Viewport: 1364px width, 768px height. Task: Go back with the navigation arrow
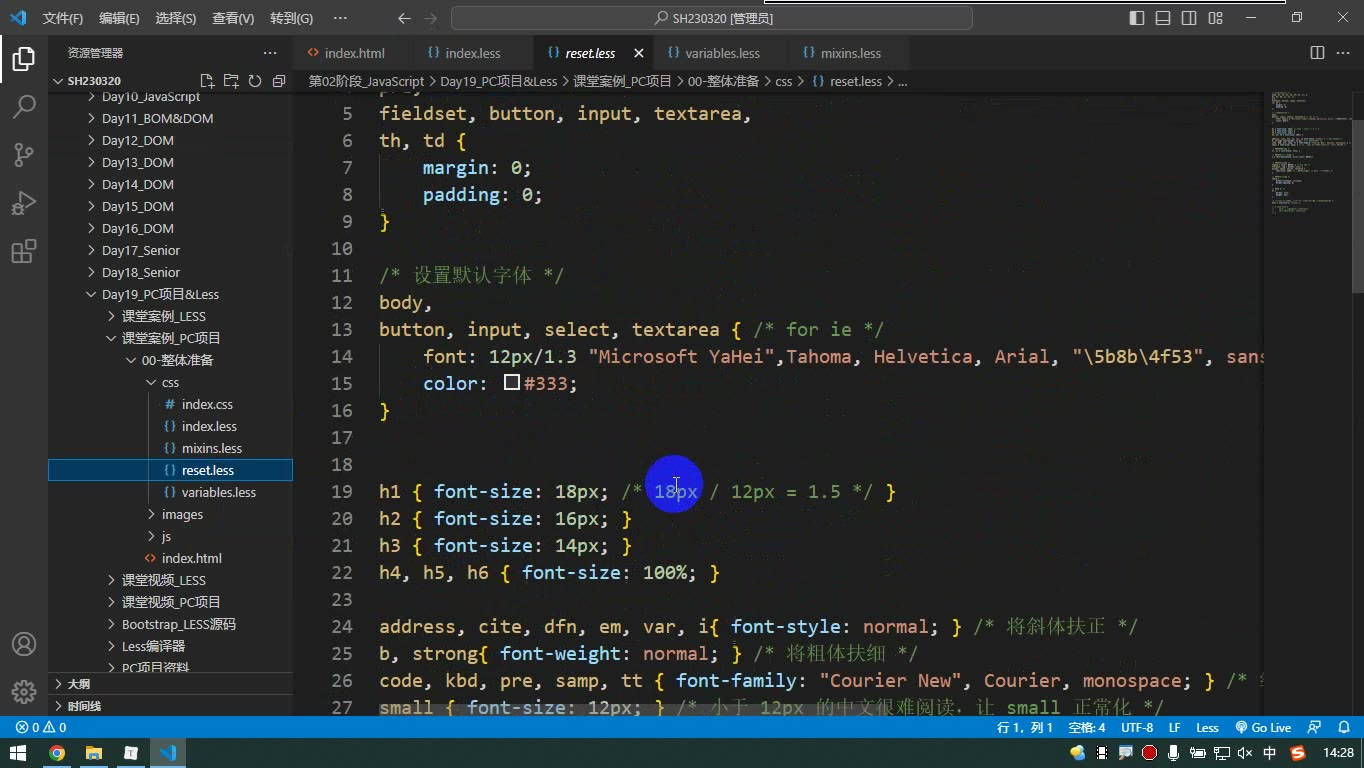tap(404, 18)
